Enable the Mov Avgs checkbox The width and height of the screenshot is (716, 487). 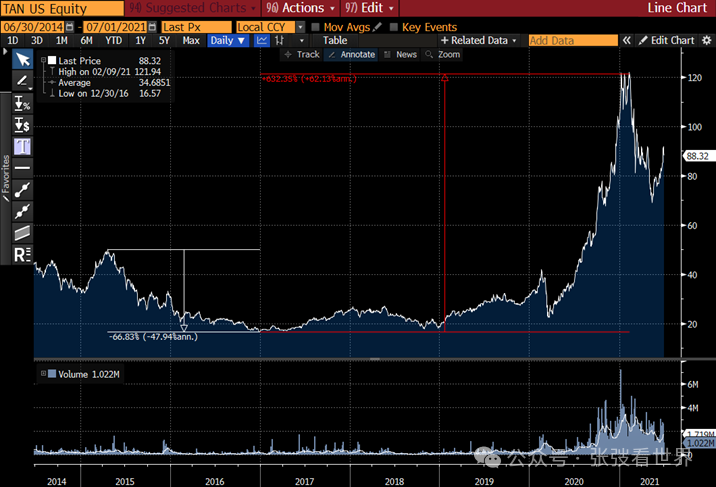315,27
